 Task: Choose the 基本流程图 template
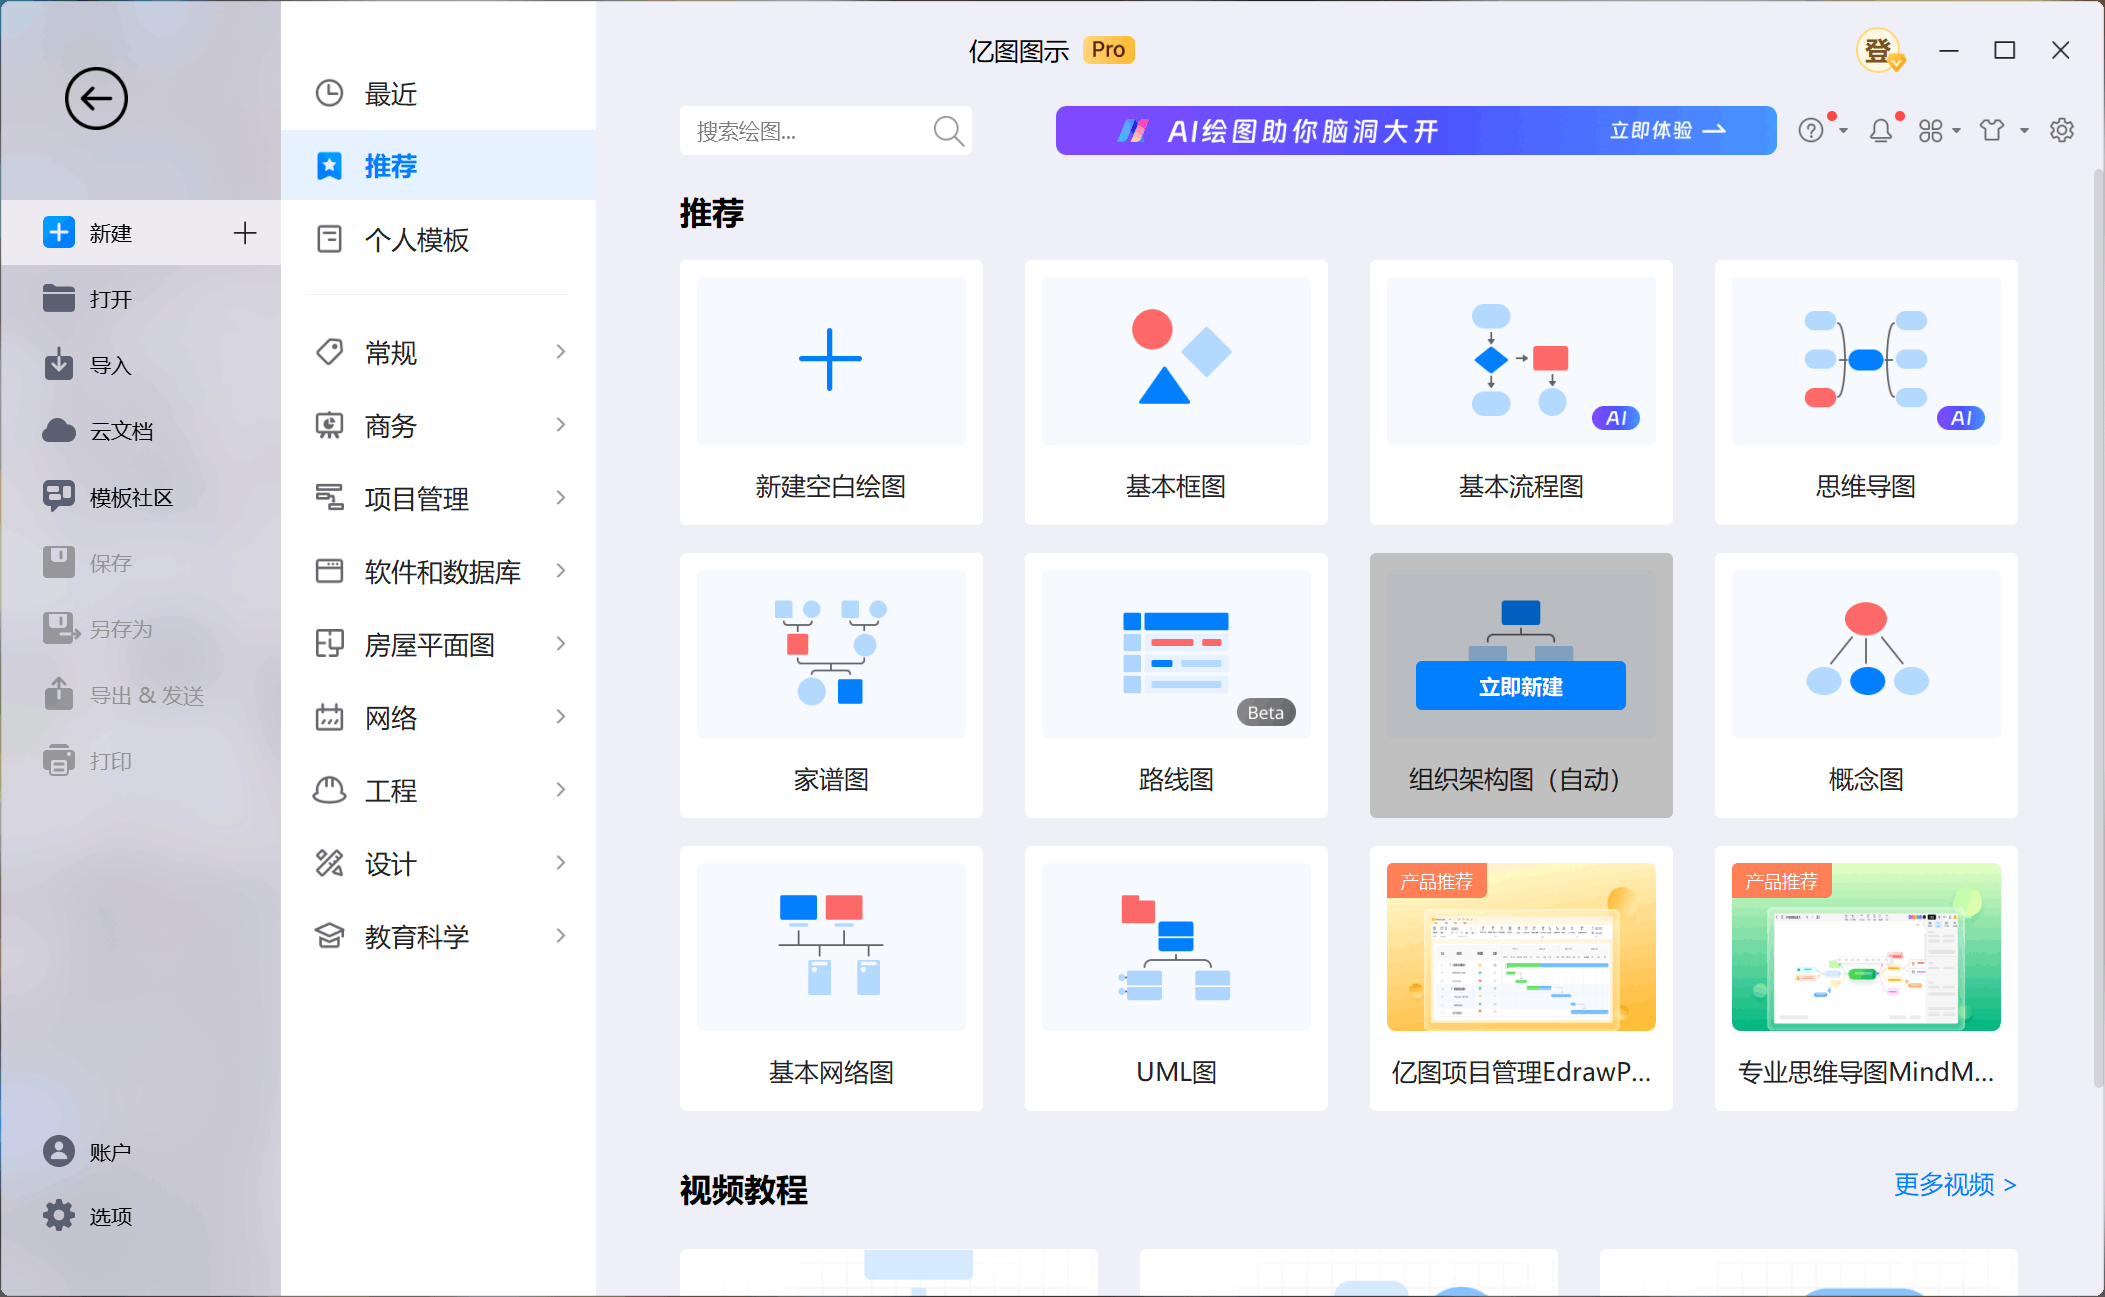[1521, 392]
